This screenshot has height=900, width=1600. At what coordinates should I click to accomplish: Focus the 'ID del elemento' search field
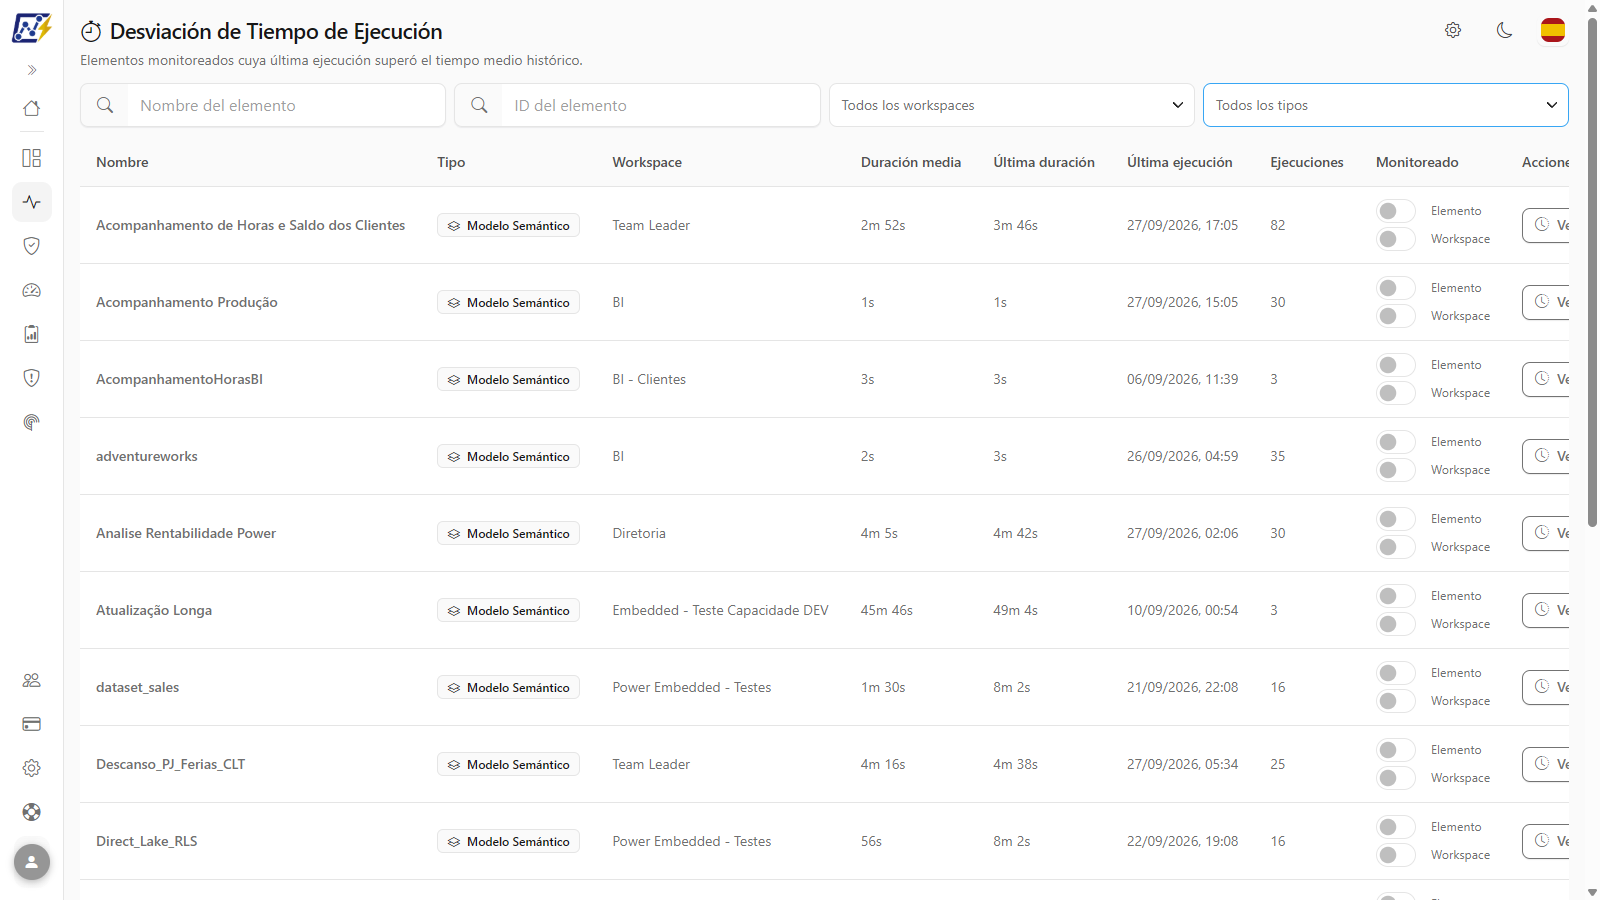click(660, 105)
